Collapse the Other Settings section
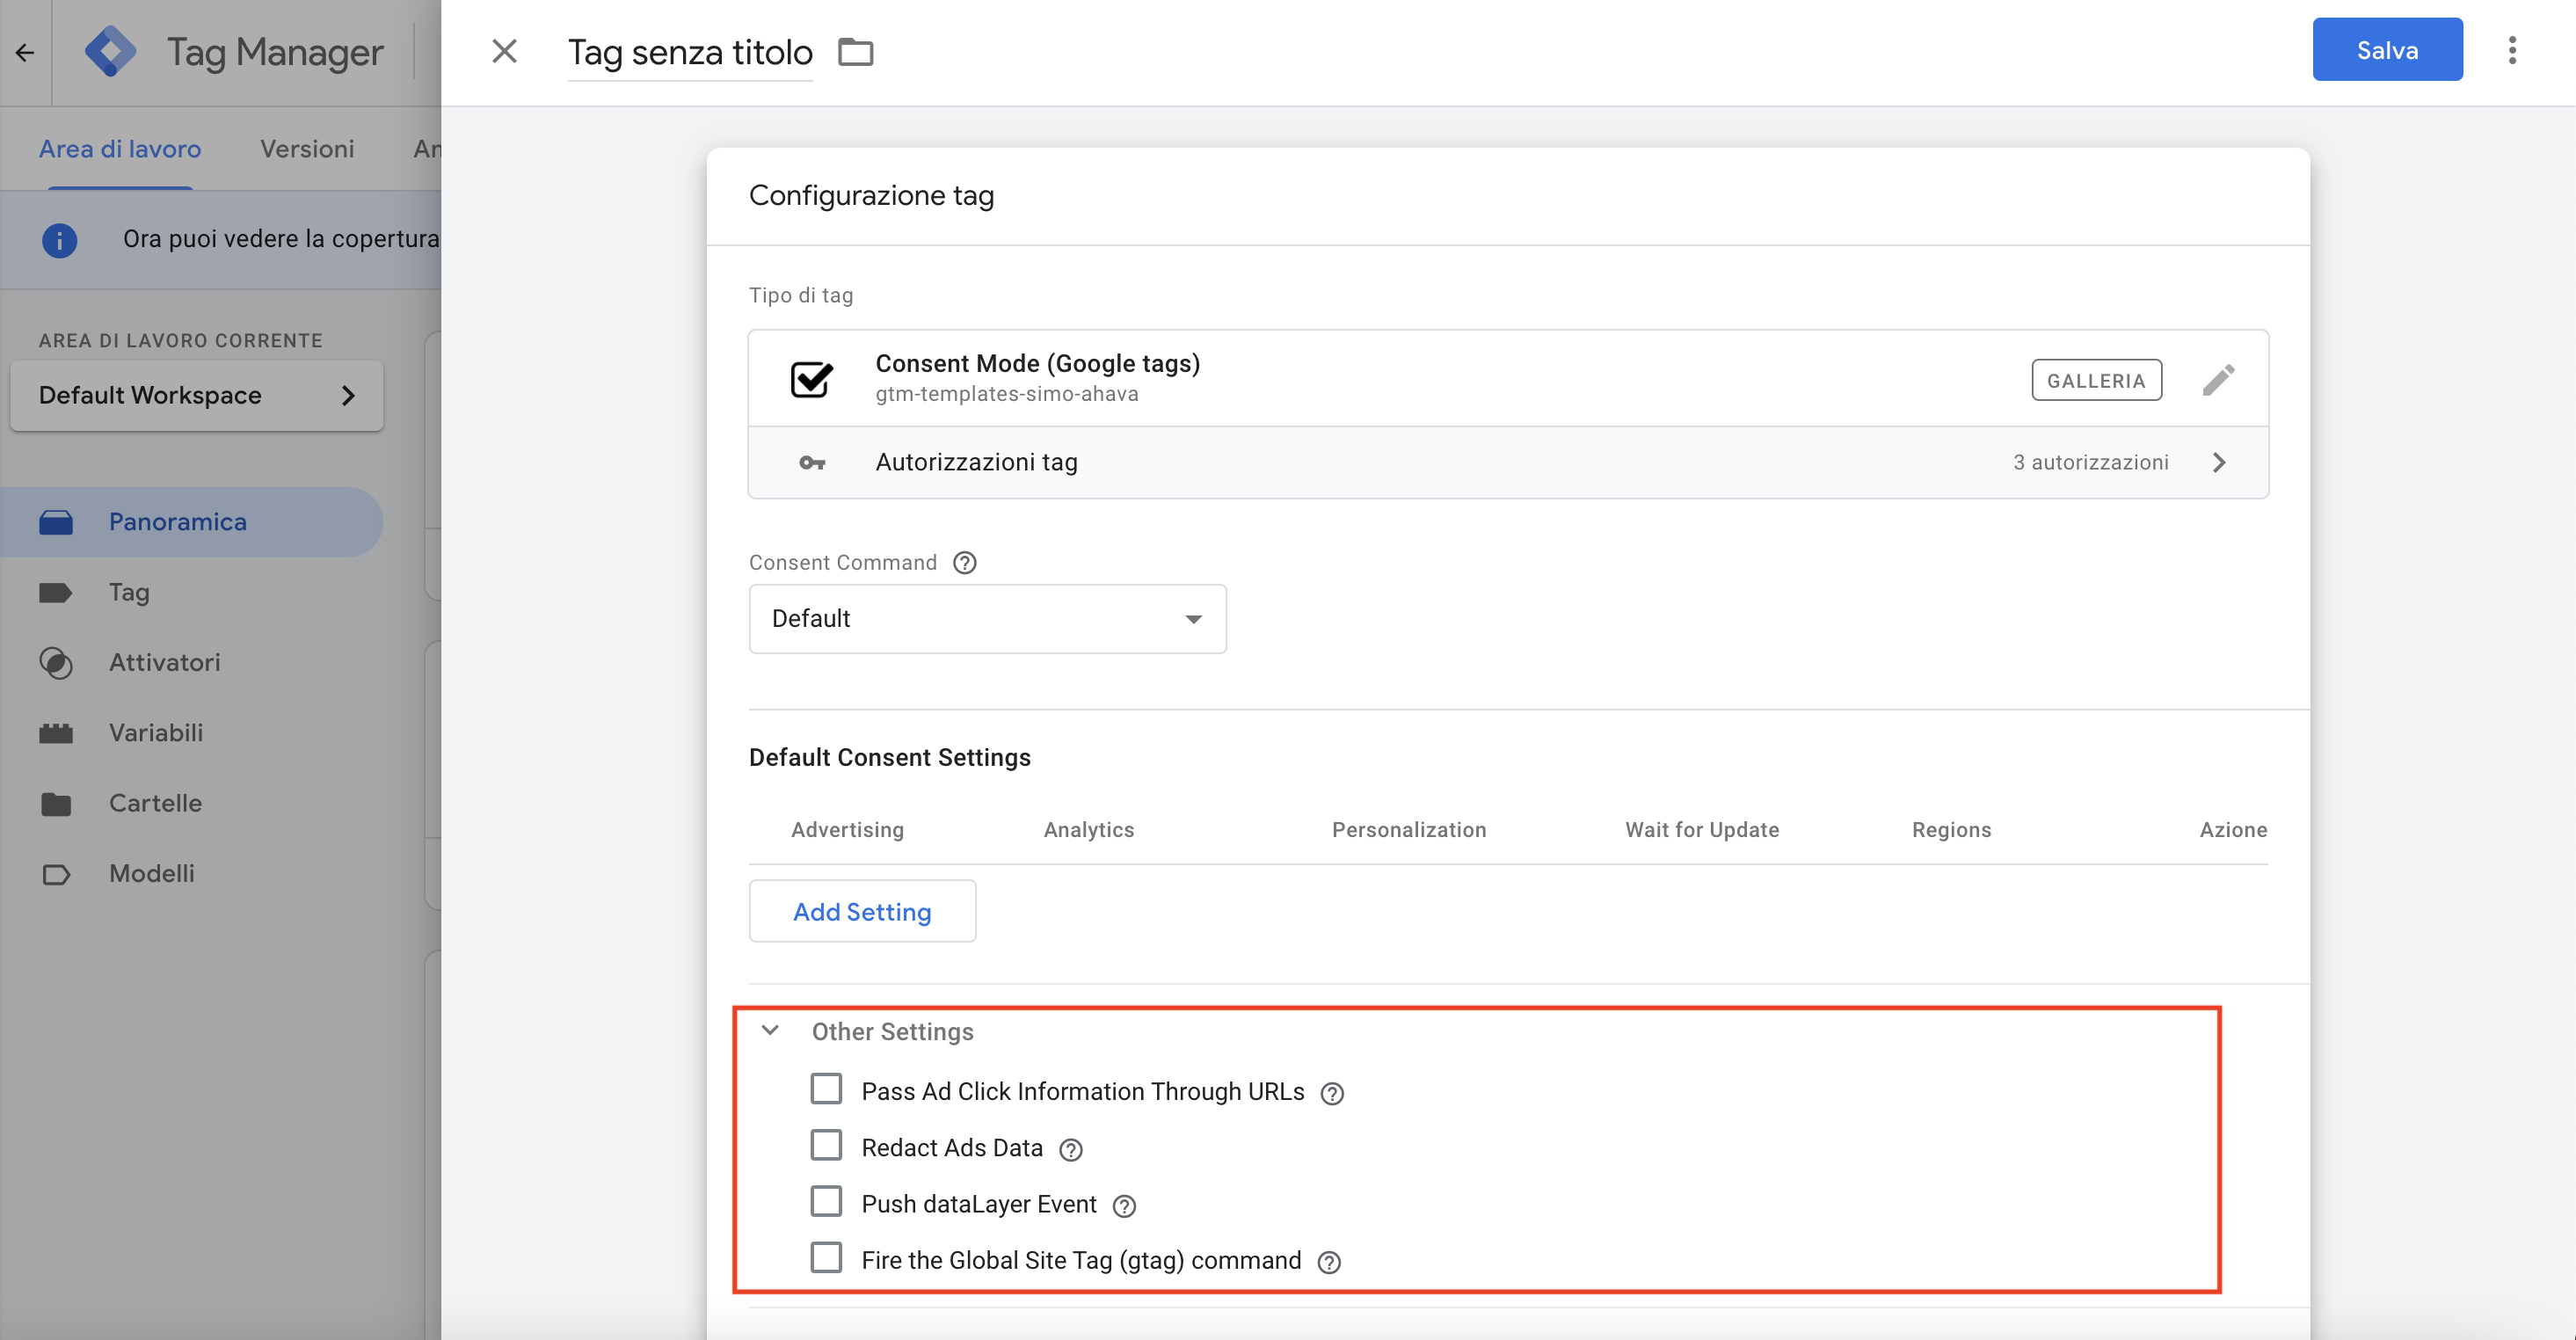Screen dimensions: 2576x1340 tap(770, 1030)
